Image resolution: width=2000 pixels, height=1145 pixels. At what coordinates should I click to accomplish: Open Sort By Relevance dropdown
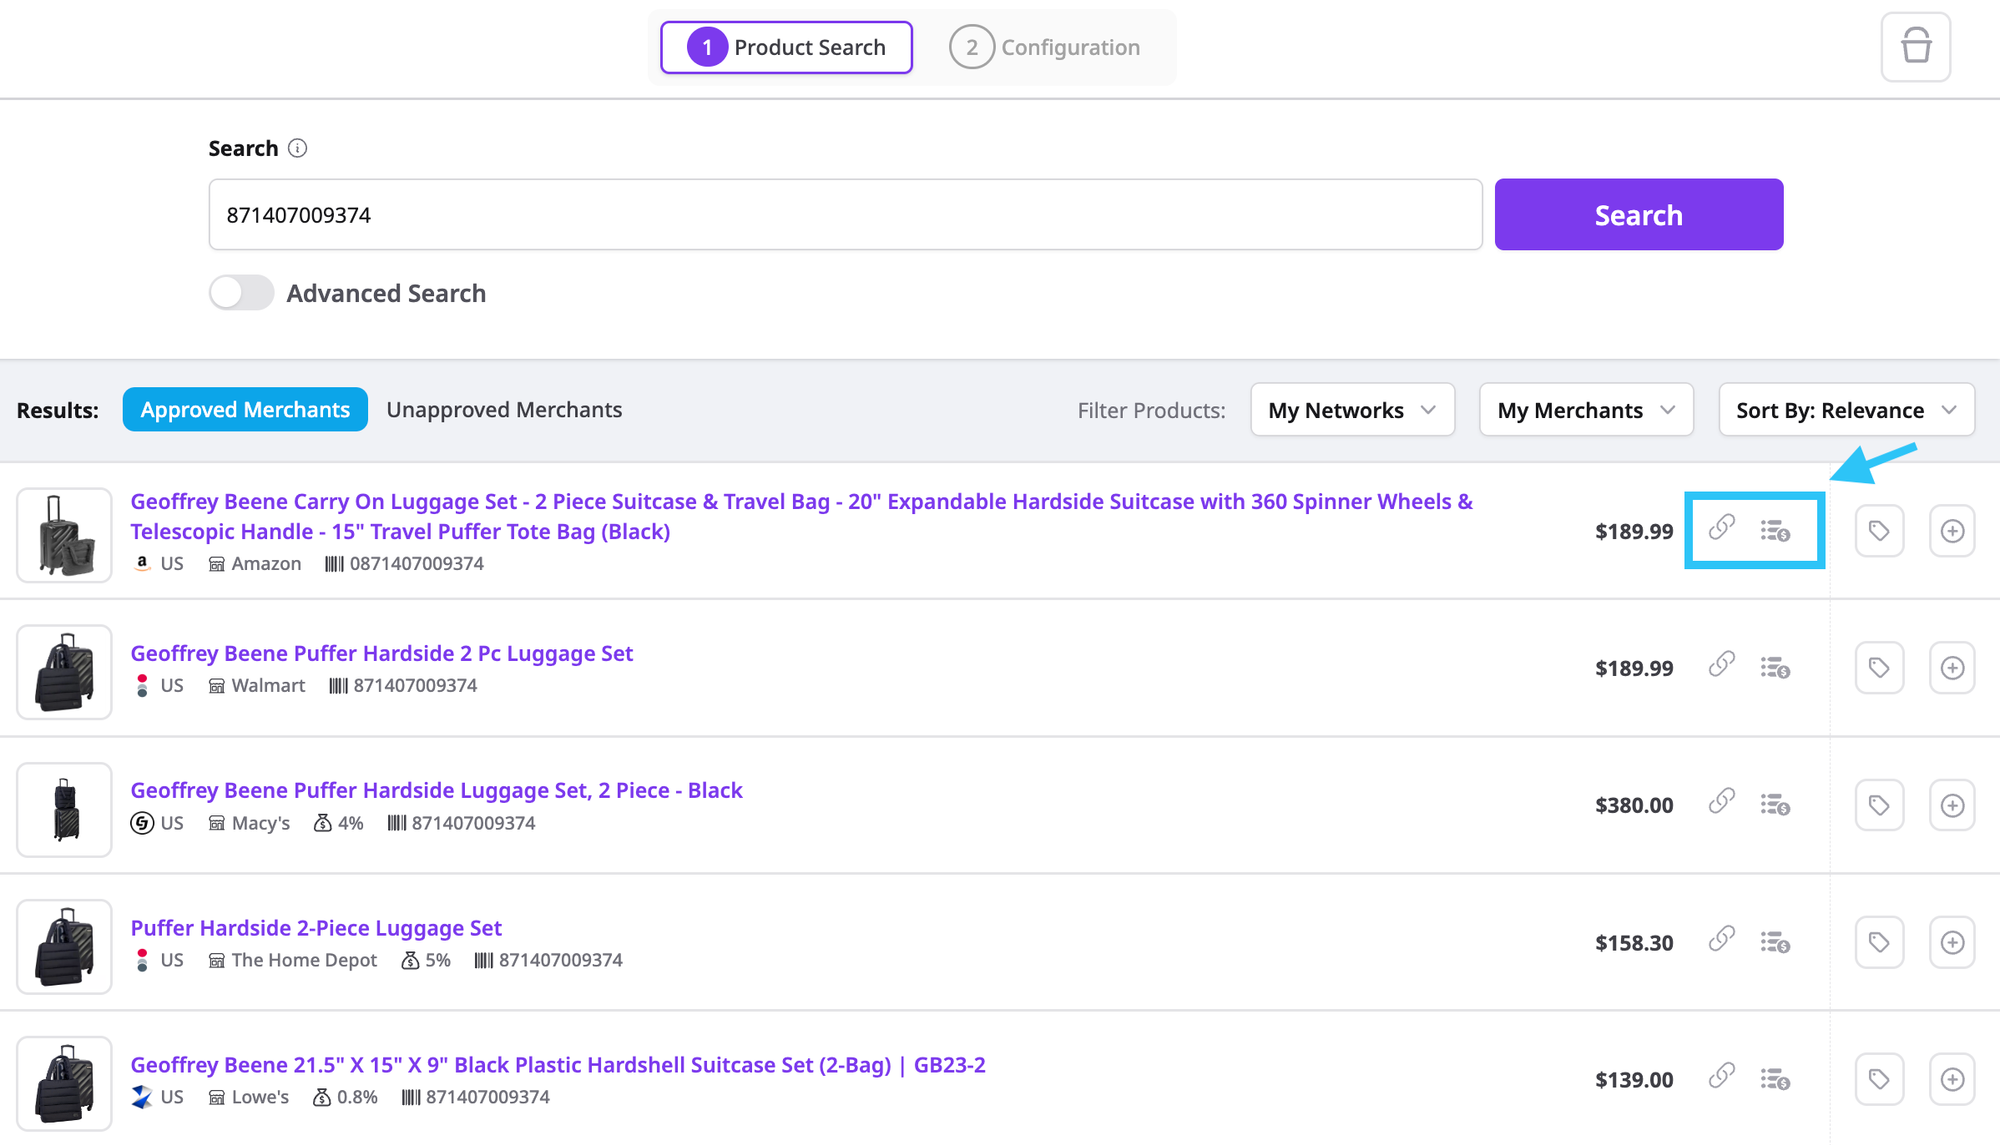(x=1846, y=410)
